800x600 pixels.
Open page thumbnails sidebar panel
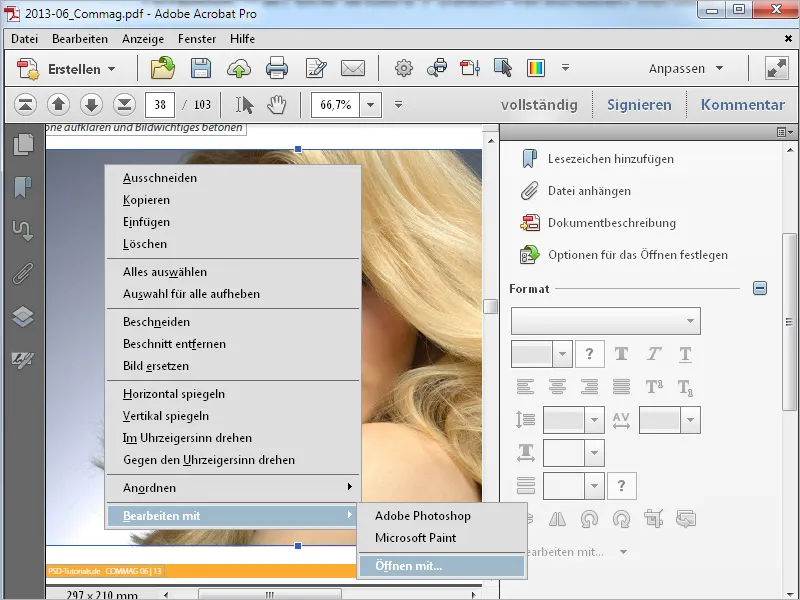[23, 145]
